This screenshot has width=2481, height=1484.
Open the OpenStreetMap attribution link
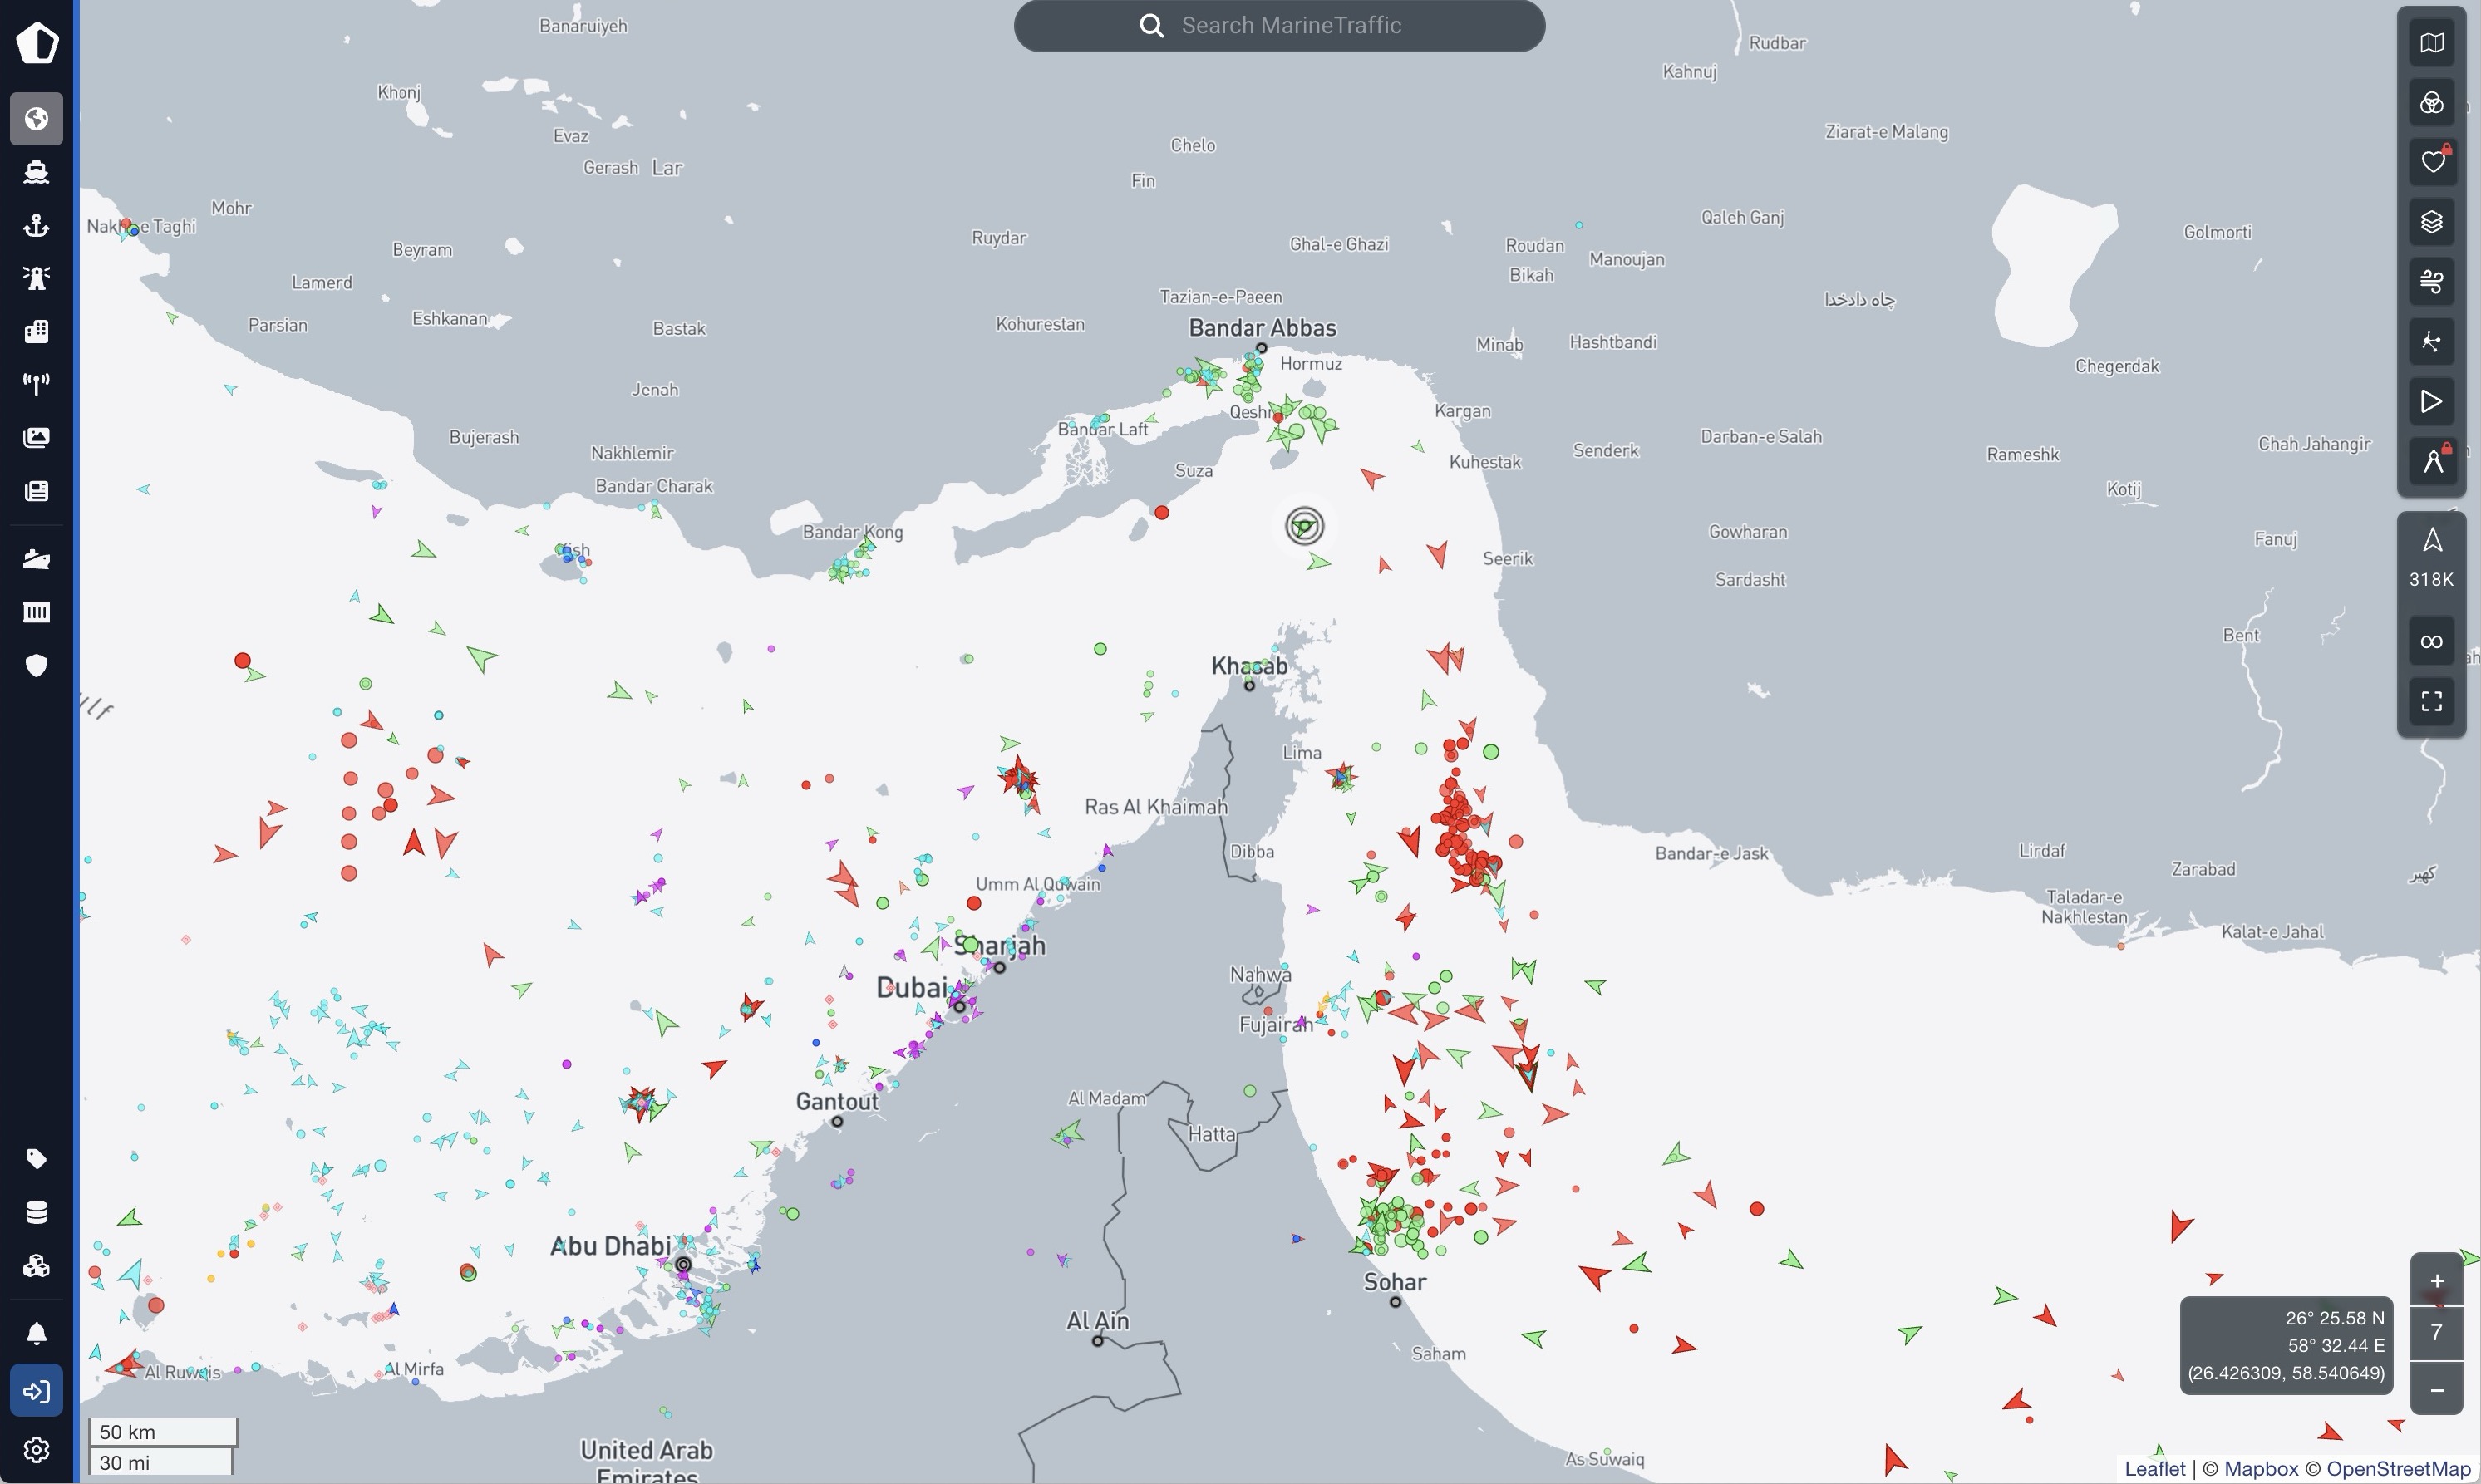[2397, 1469]
